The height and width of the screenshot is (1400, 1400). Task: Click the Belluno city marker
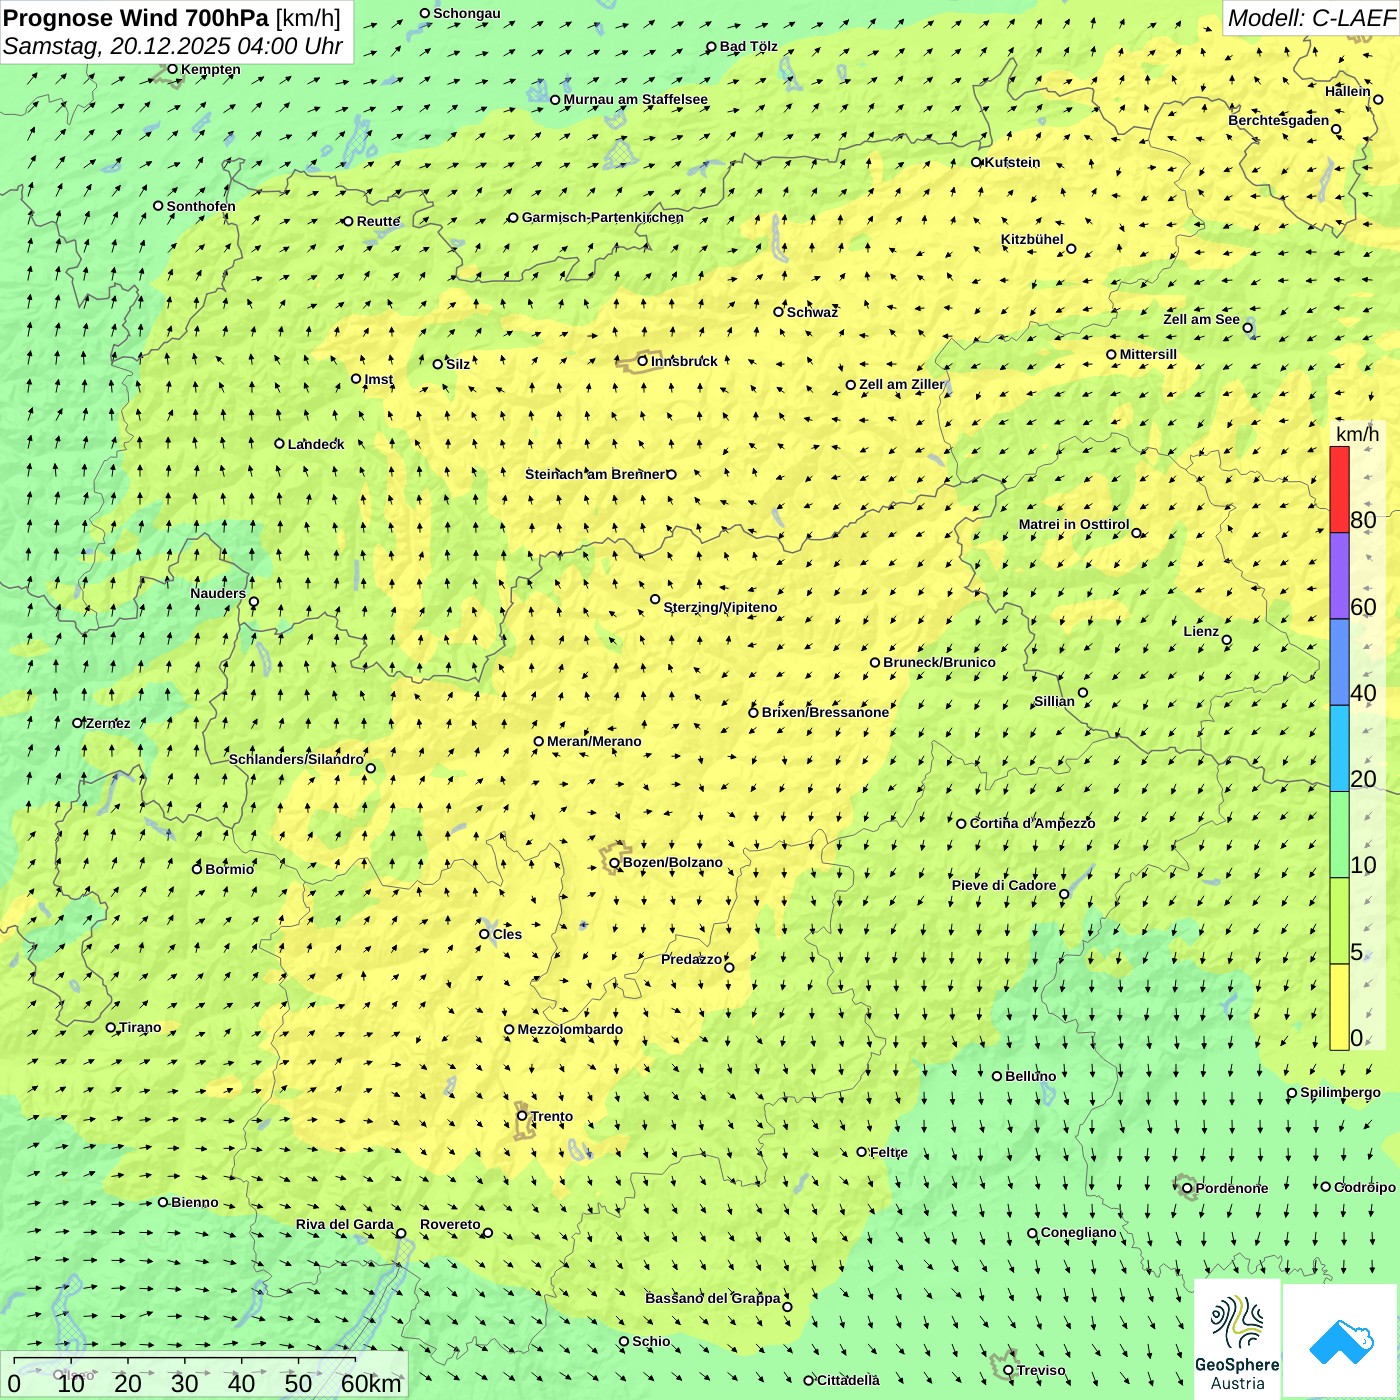pyautogui.click(x=997, y=1076)
